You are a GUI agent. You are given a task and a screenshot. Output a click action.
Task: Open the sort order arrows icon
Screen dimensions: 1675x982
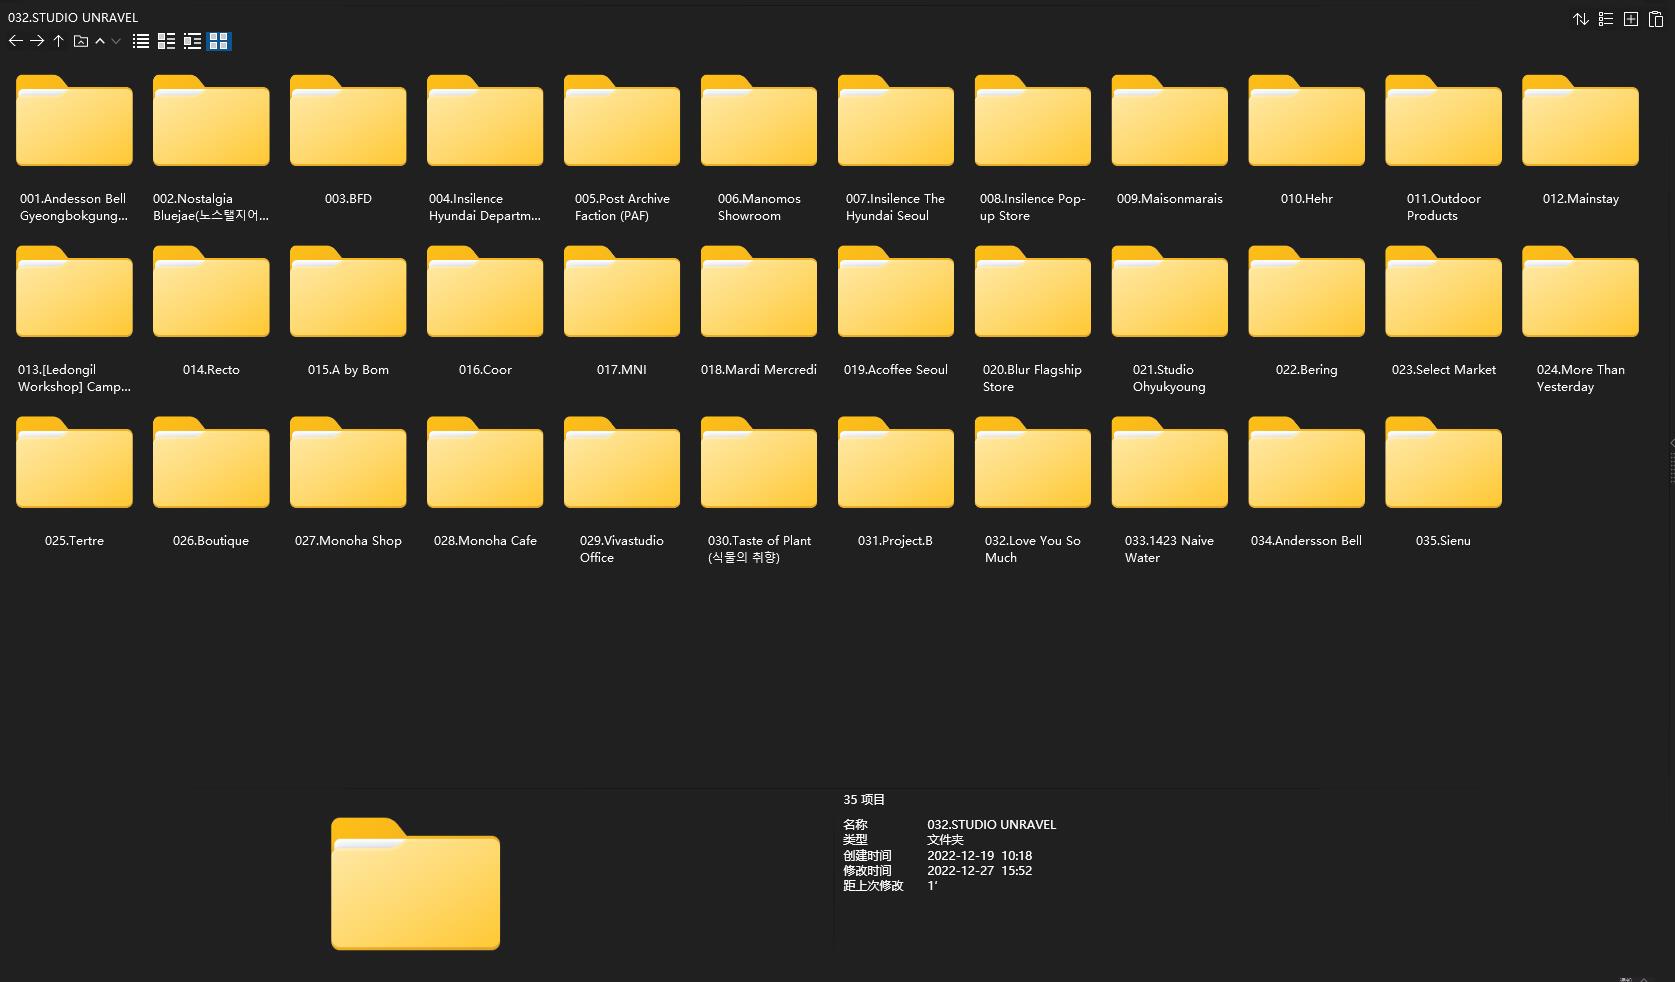click(1580, 19)
